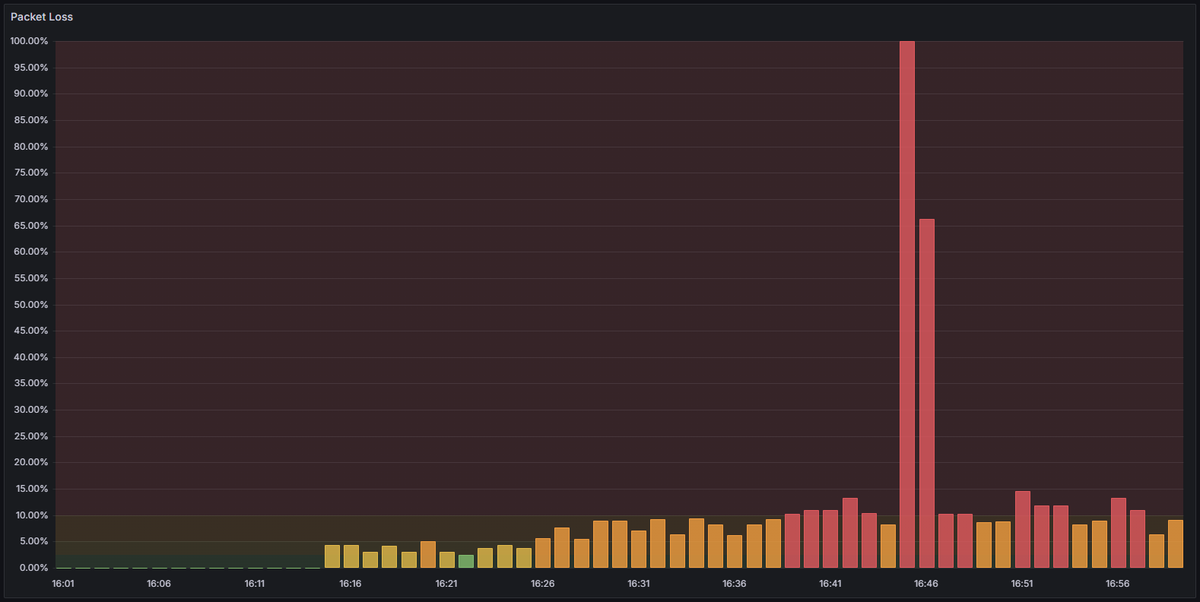Viewport: 1200px width, 602px height.
Task: Click the 20.00% y-axis label
Action: pyautogui.click(x=31, y=462)
